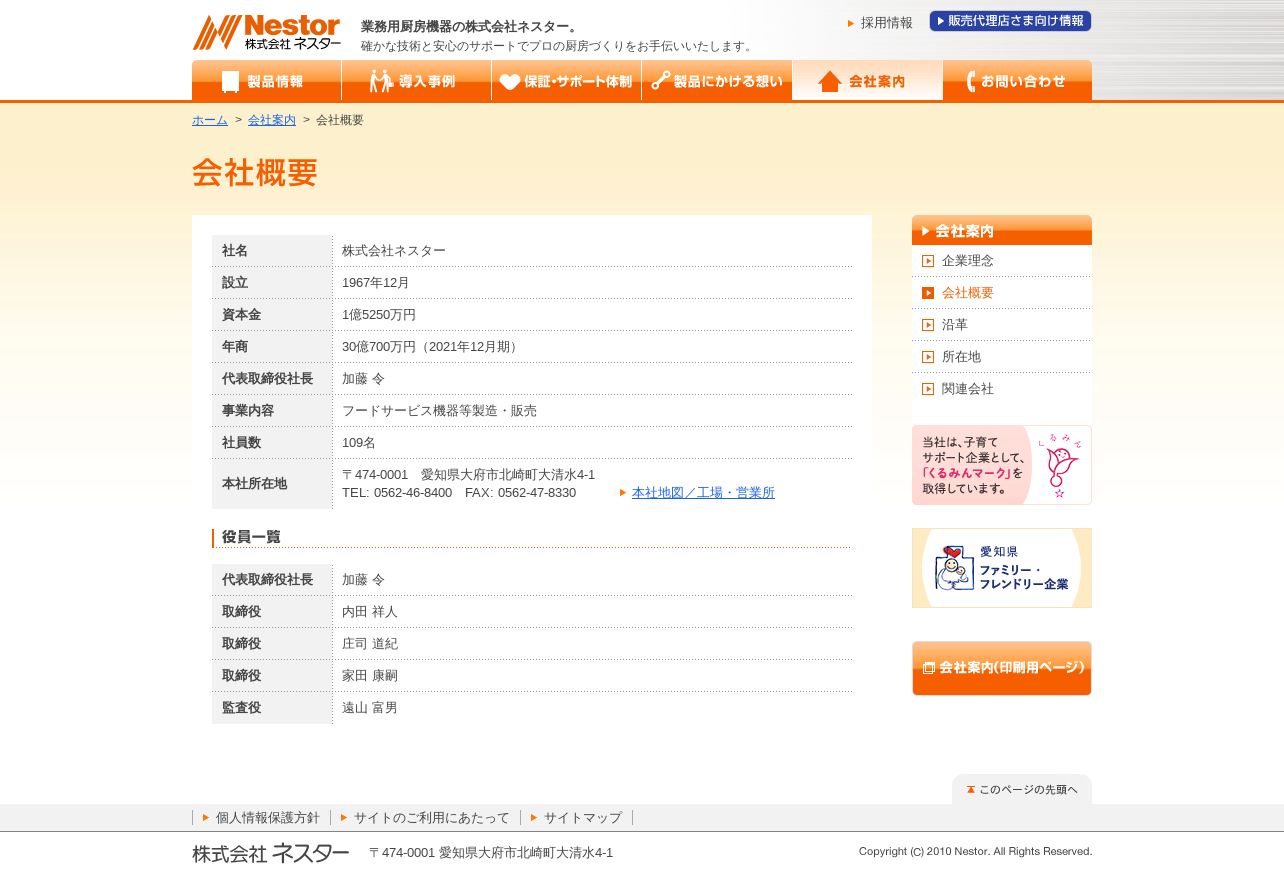
Task: Click the 1億5250万円 capital value
Action: [379, 315]
